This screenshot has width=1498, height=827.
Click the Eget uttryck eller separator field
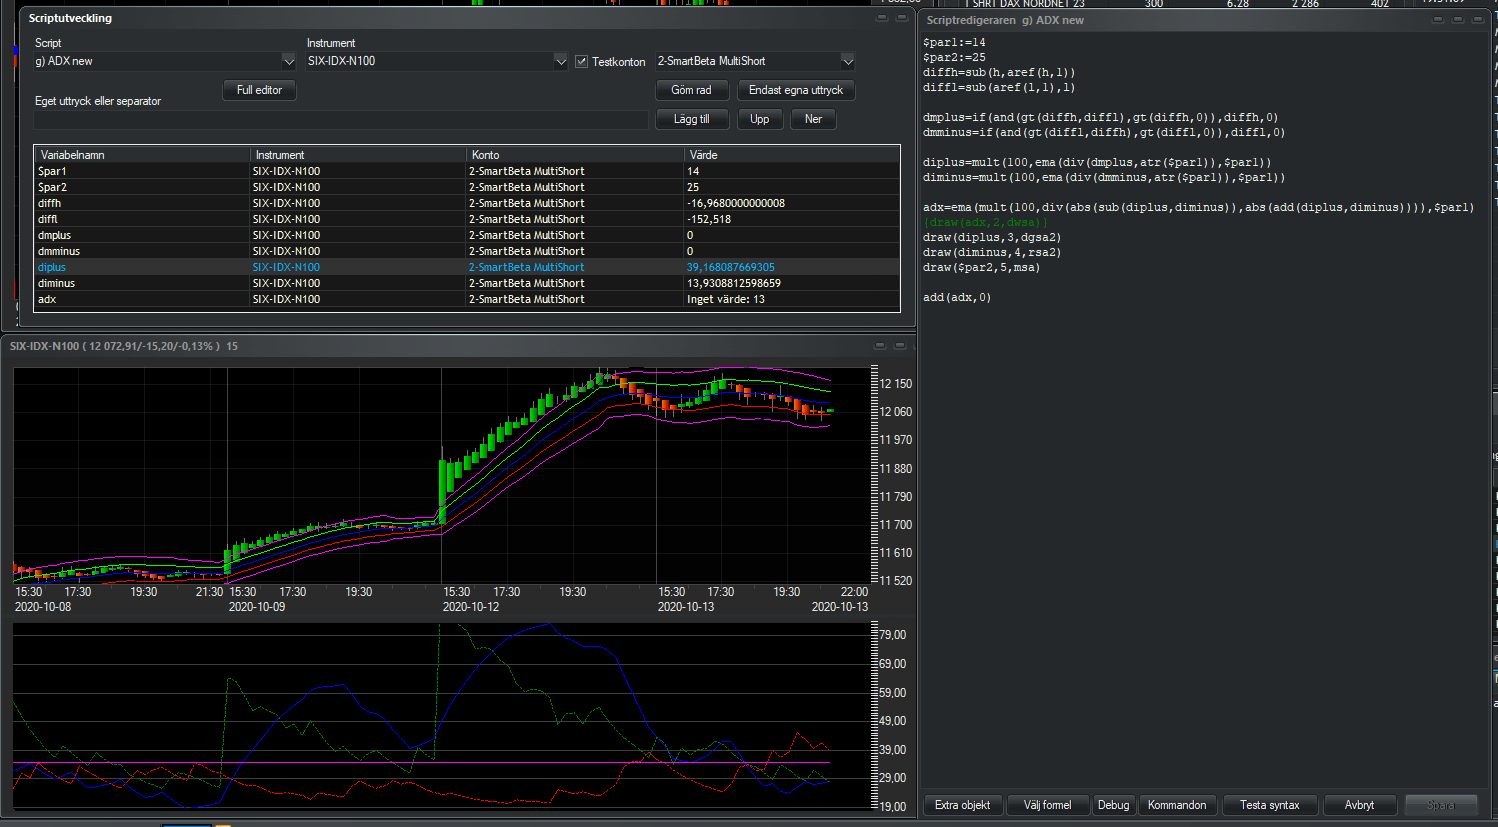coord(340,120)
